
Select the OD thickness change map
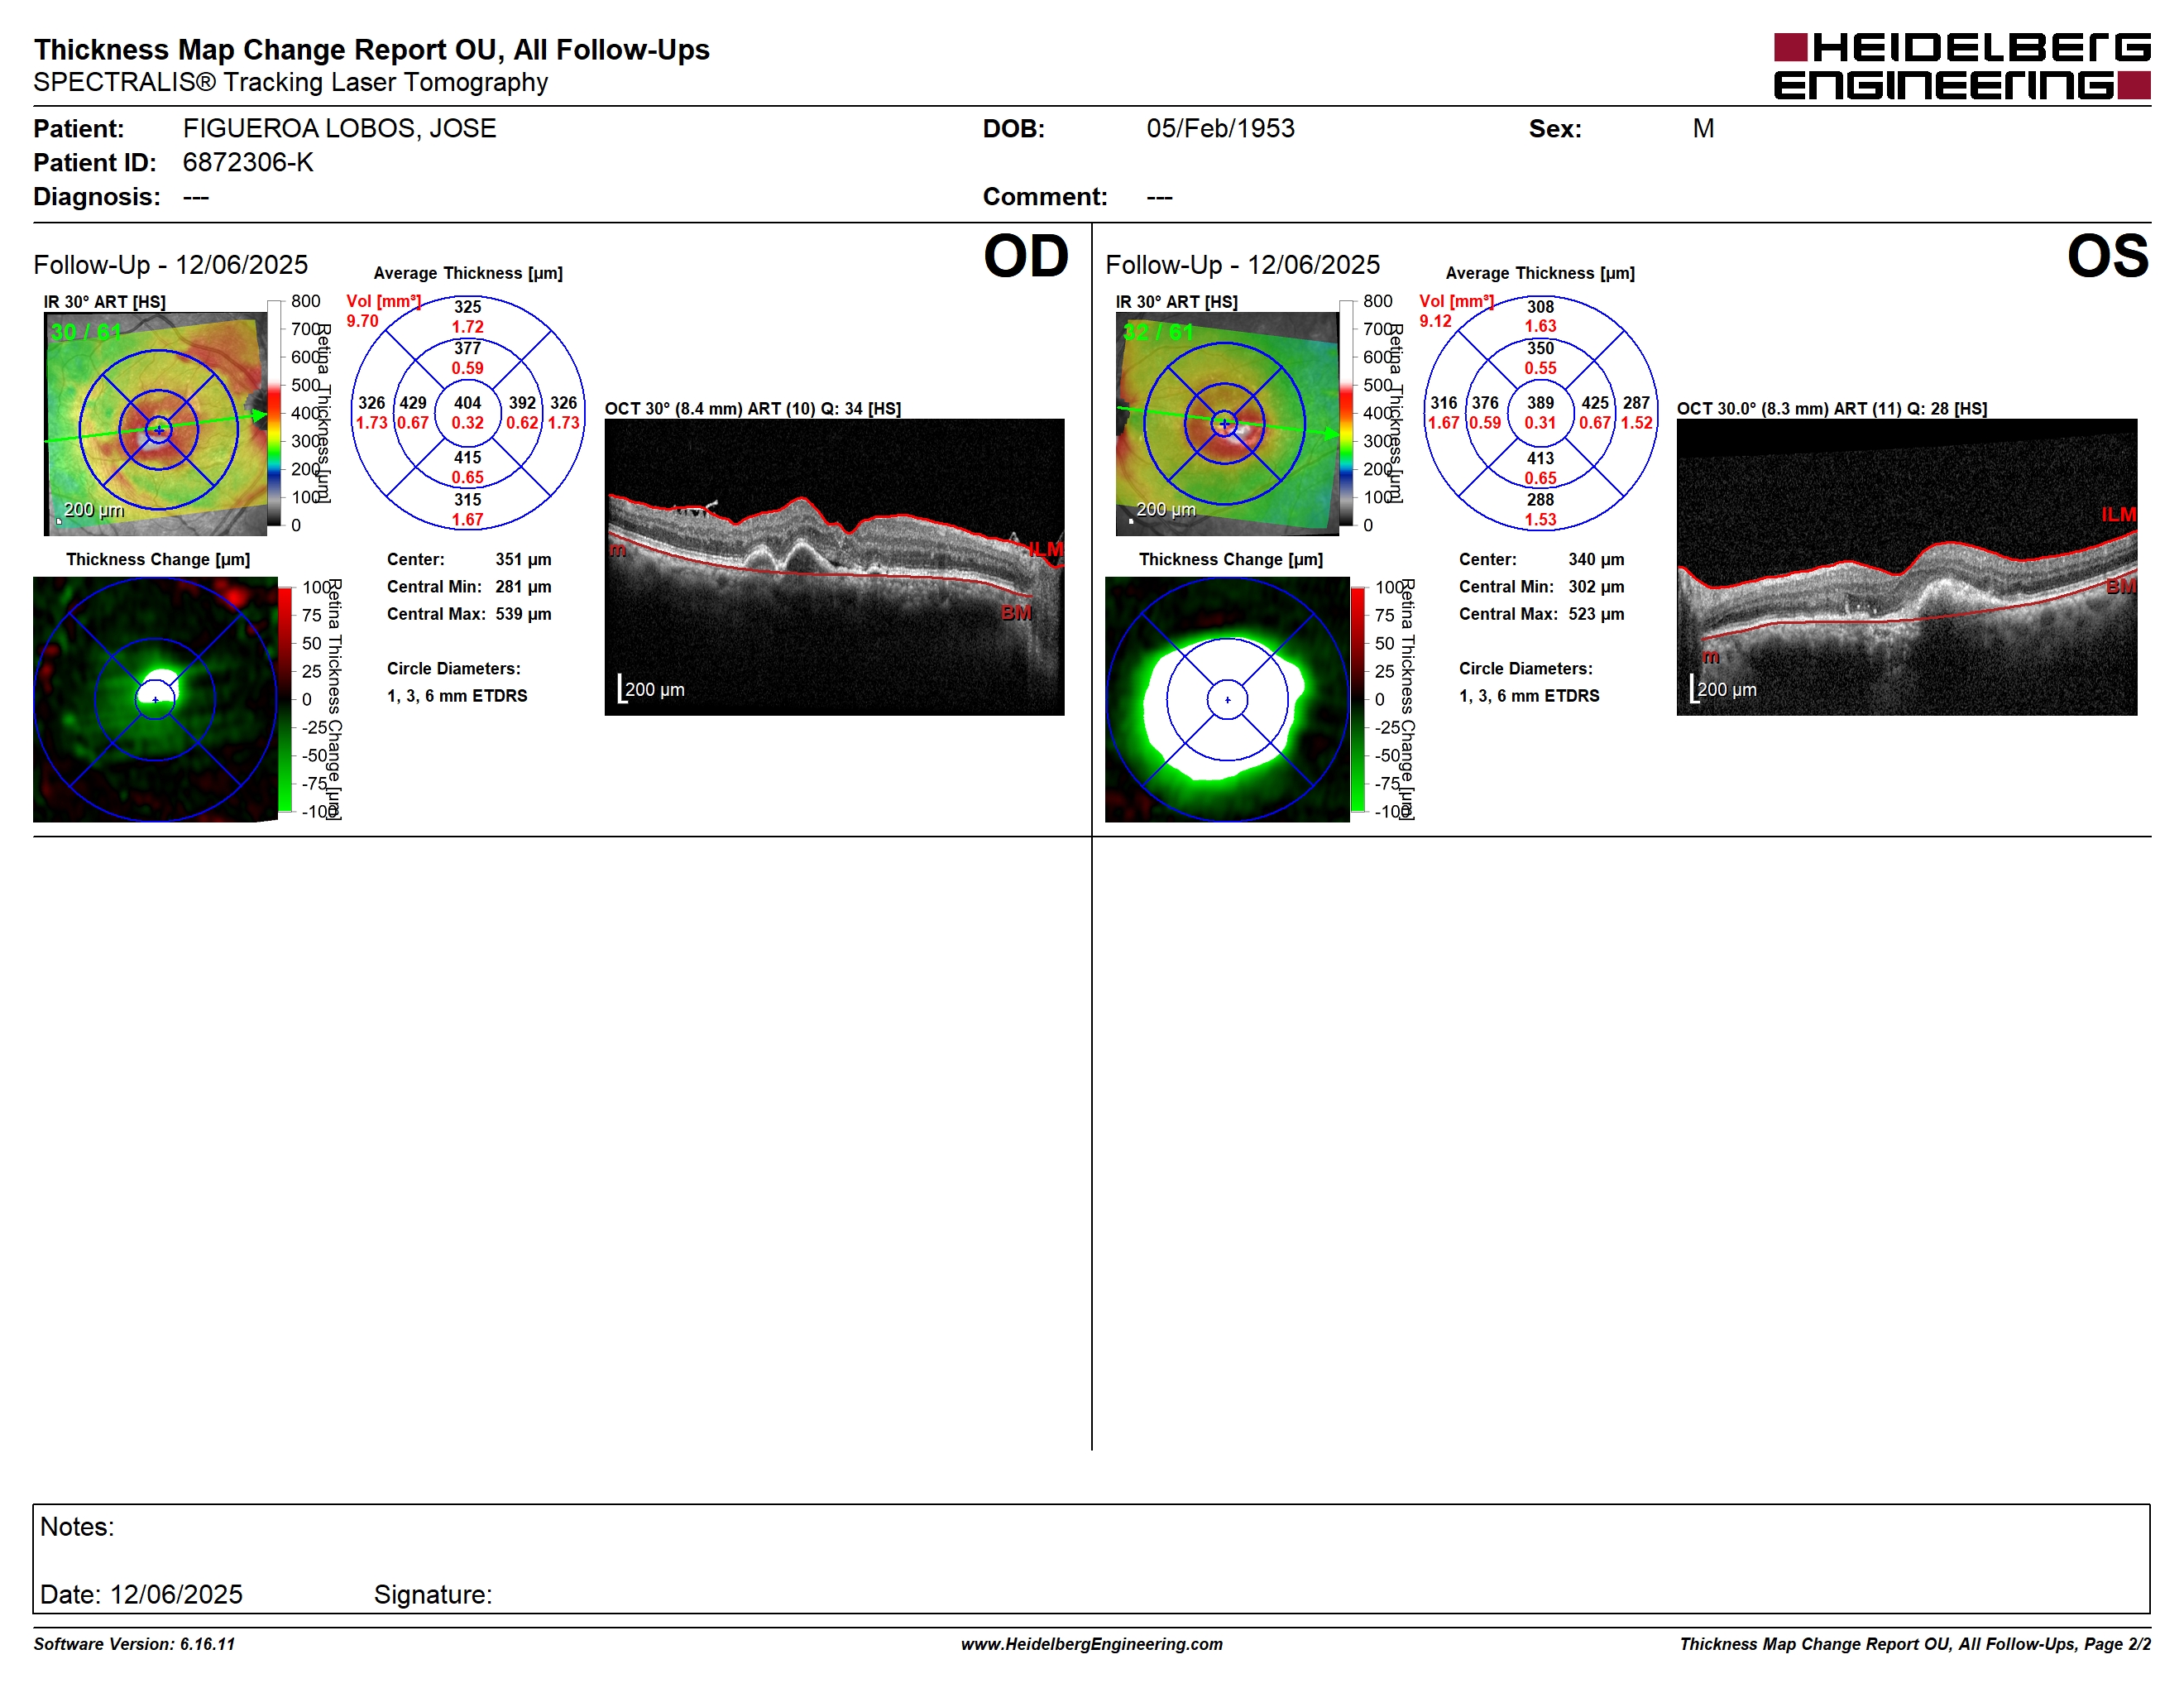click(155, 699)
